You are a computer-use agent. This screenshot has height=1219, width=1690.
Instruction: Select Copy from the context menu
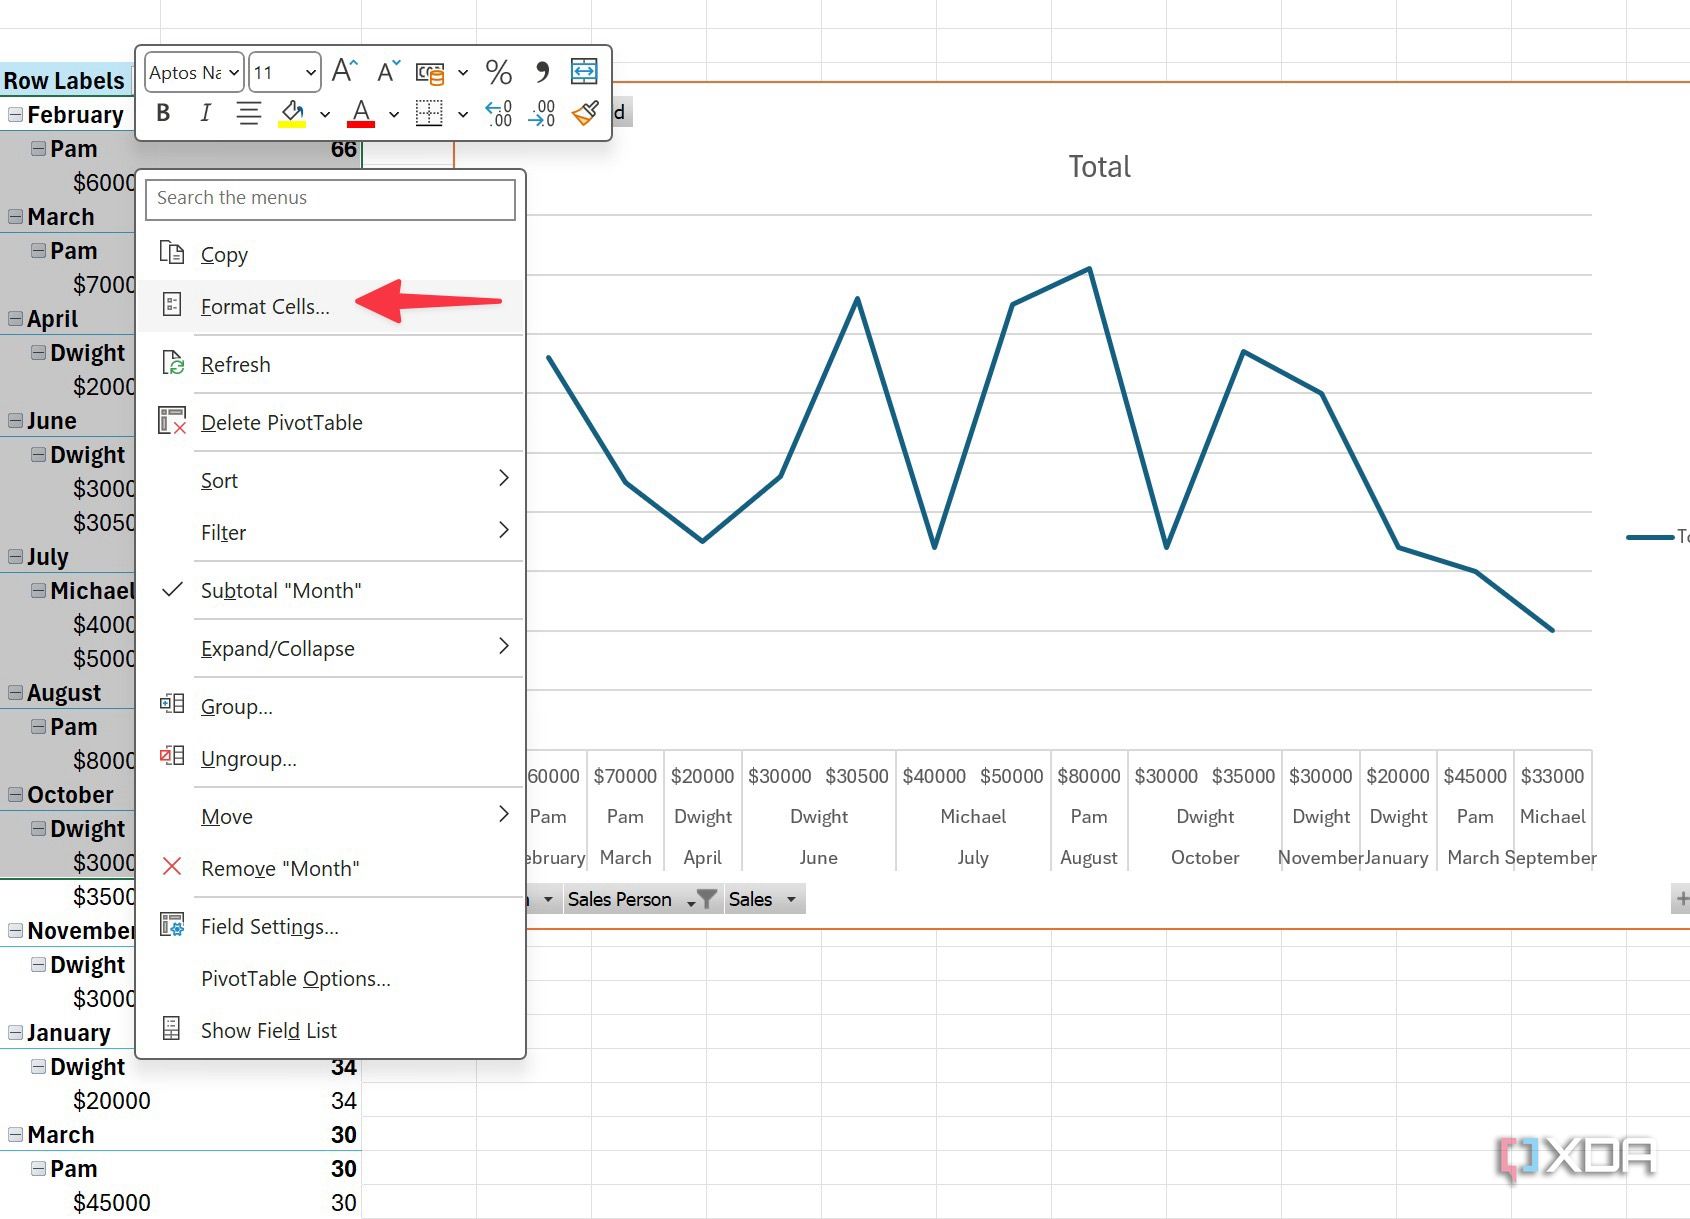tap(224, 254)
